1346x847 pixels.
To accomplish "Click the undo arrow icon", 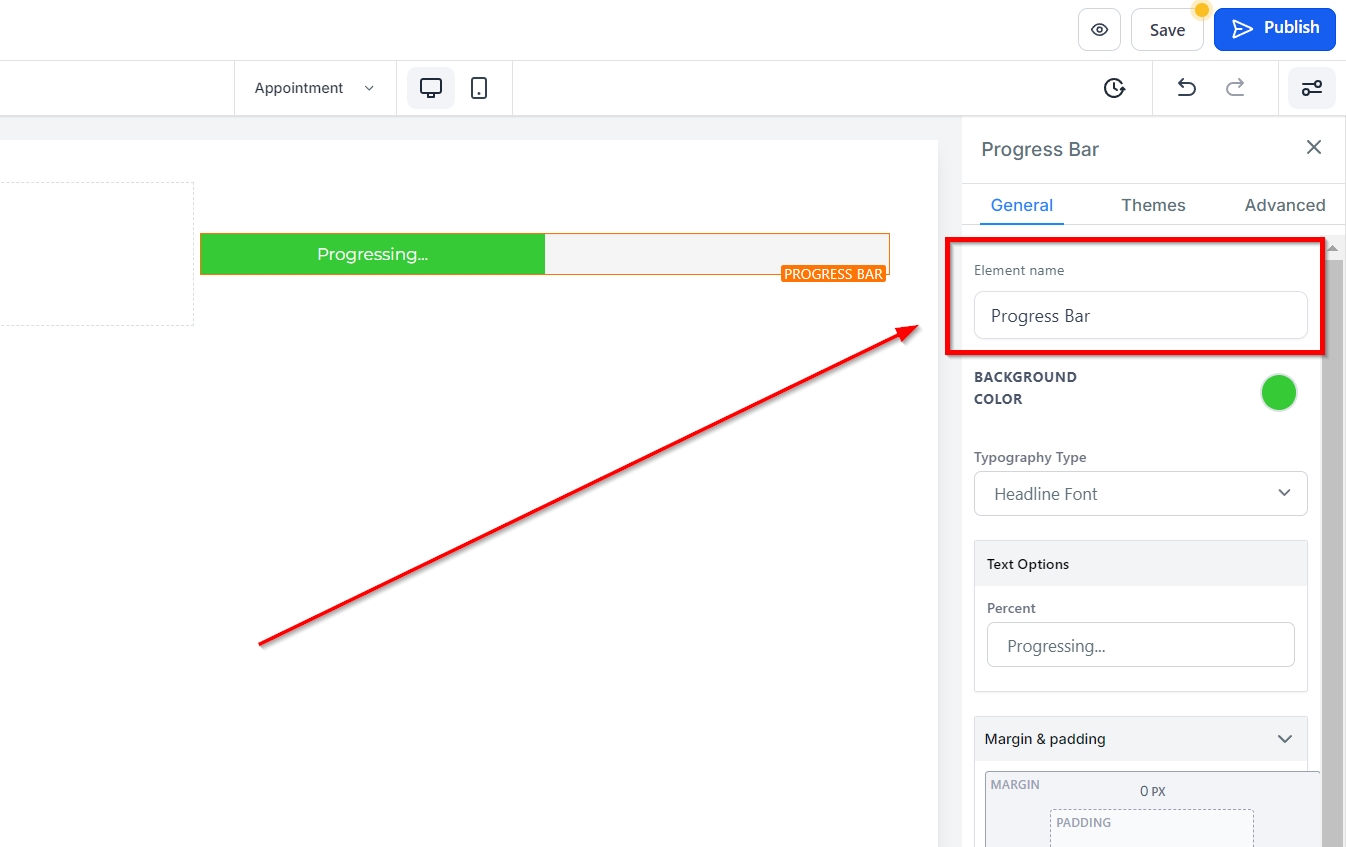I will click(x=1186, y=88).
